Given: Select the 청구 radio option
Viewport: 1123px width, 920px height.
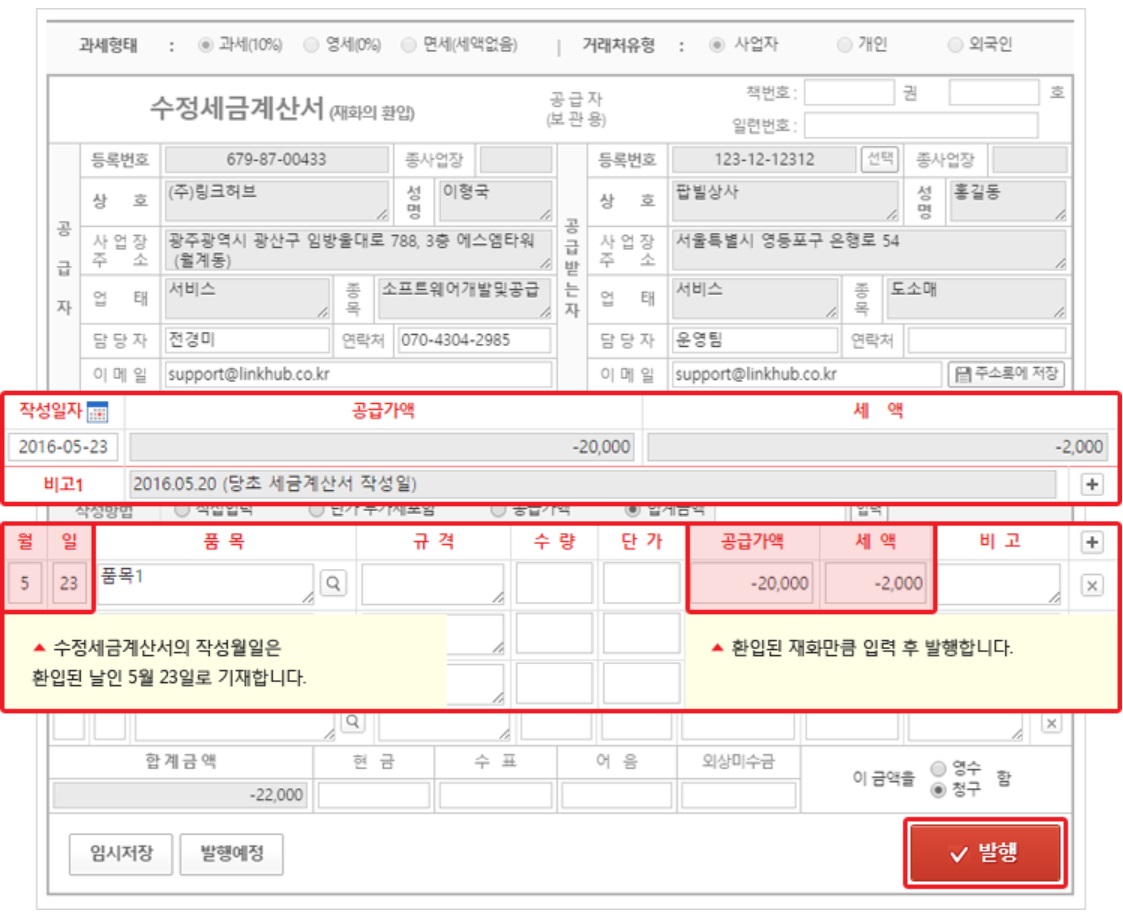Looking at the screenshot, I should coord(938,790).
